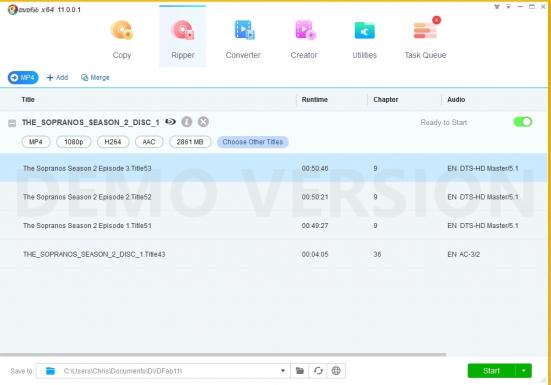Click runtime 00:04:05
Image resolution: width=551 pixels, height=385 pixels.
pyautogui.click(x=315, y=254)
